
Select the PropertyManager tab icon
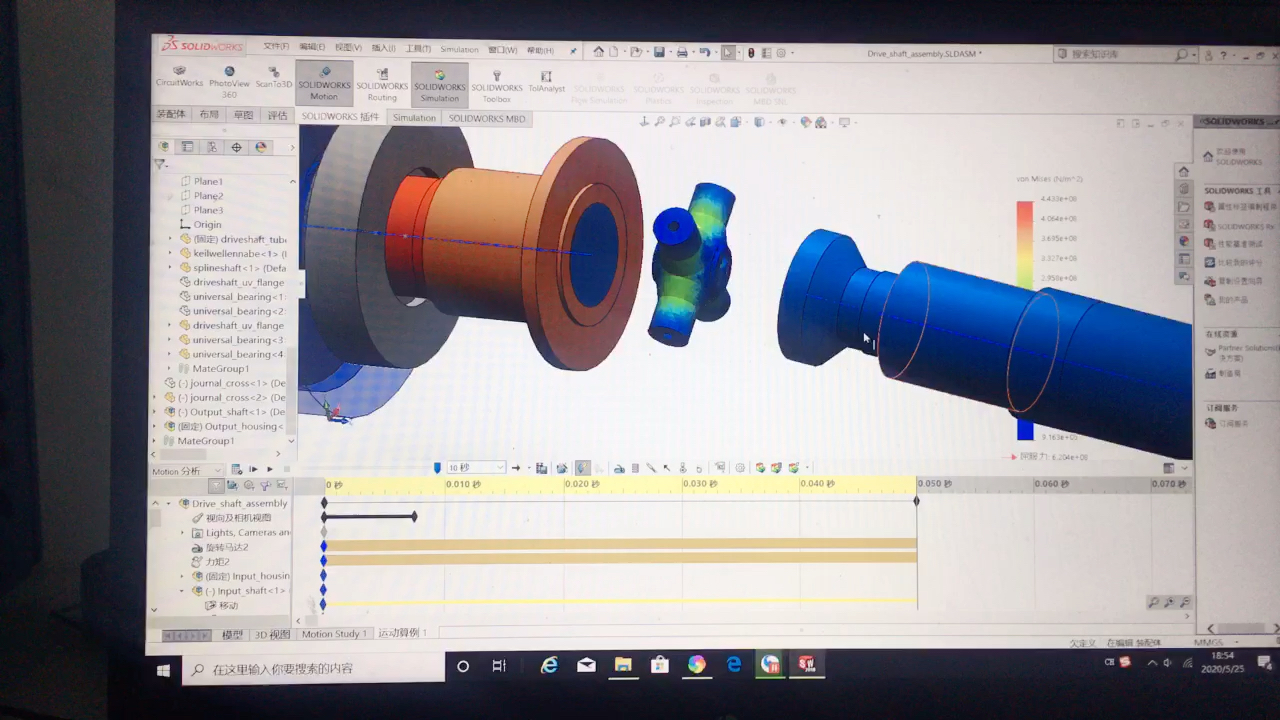click(x=188, y=147)
